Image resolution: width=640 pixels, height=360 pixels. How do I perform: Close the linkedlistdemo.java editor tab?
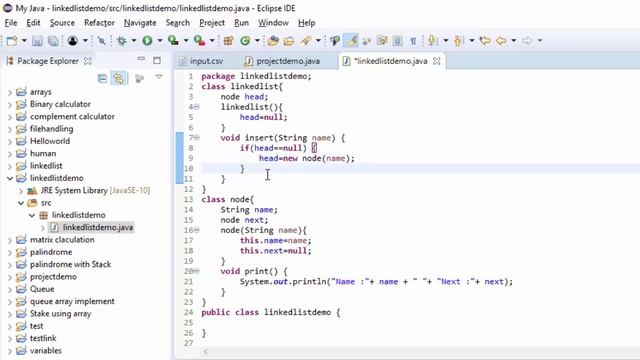tap(437, 61)
